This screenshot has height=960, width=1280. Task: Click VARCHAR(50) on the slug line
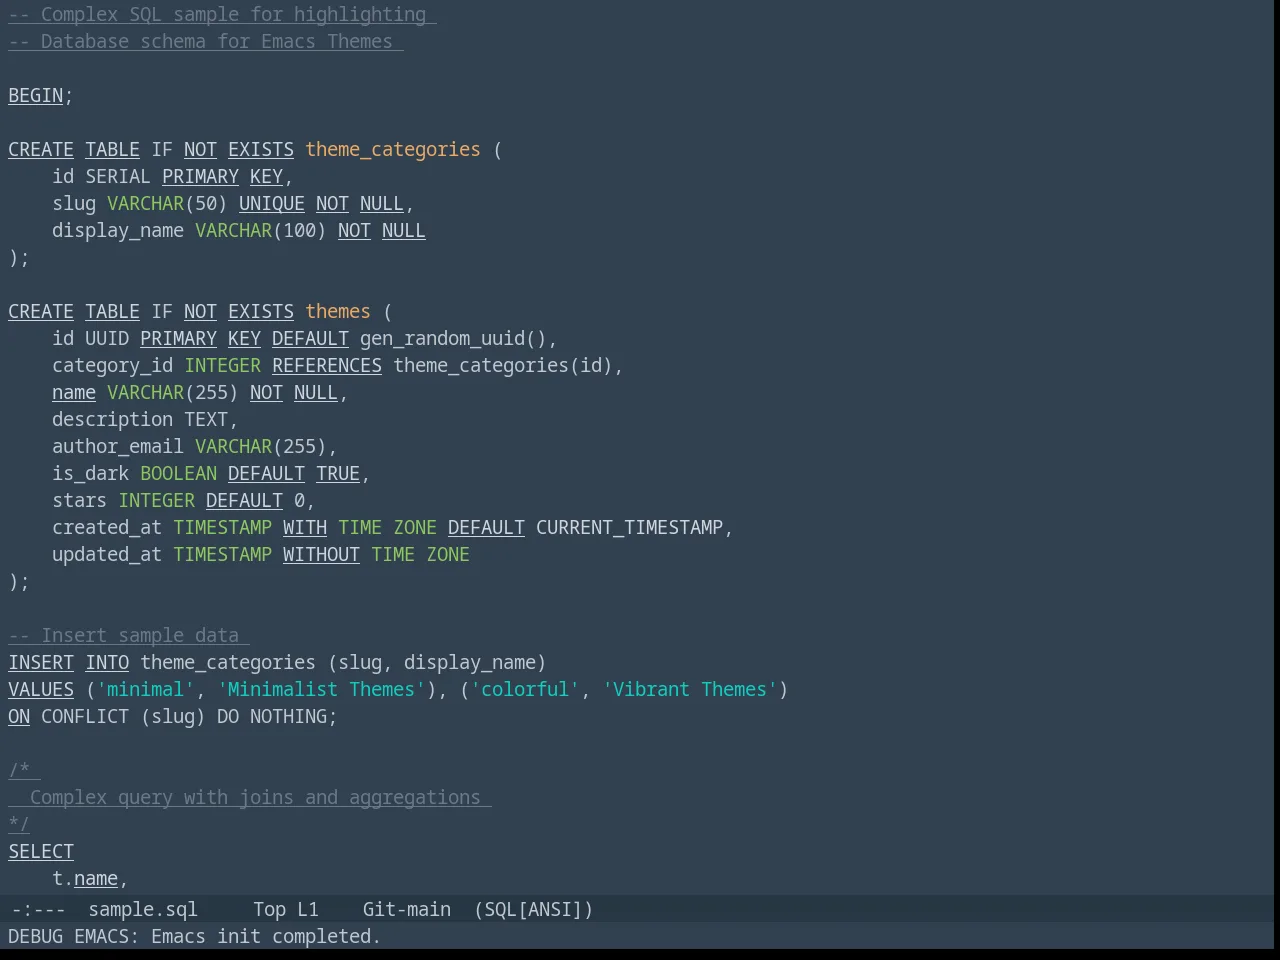167,204
